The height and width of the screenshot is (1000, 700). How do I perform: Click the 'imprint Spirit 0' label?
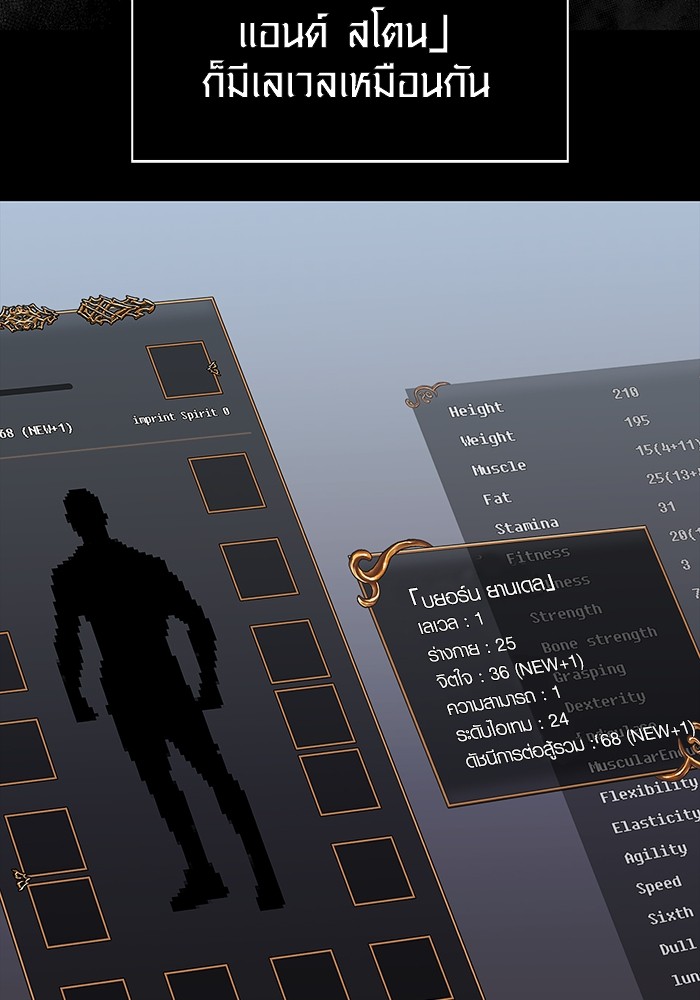(181, 416)
